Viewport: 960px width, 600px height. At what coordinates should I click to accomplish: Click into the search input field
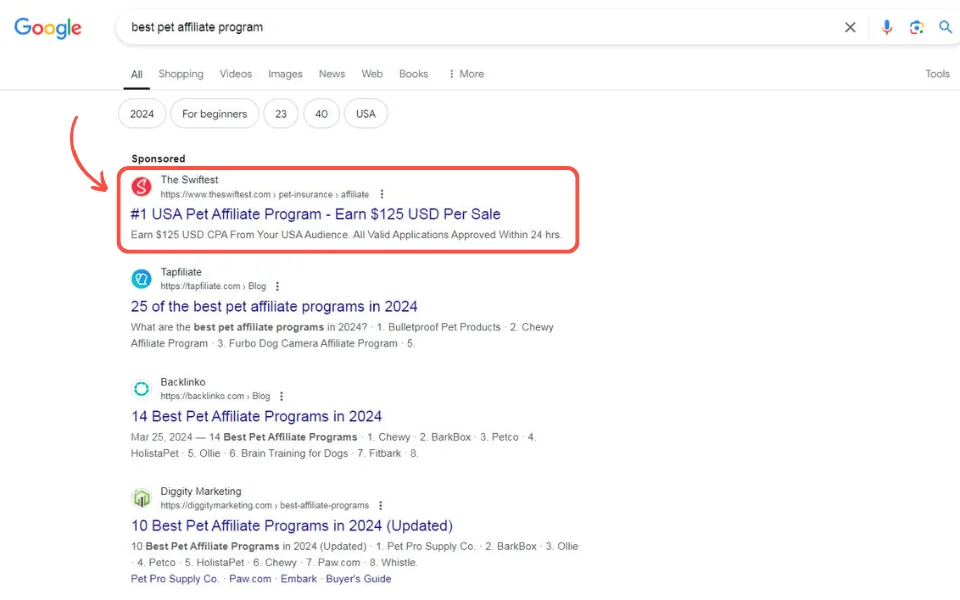pos(480,28)
